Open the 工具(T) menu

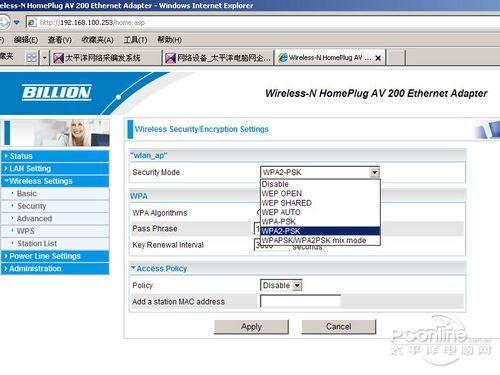pyautogui.click(x=135, y=40)
